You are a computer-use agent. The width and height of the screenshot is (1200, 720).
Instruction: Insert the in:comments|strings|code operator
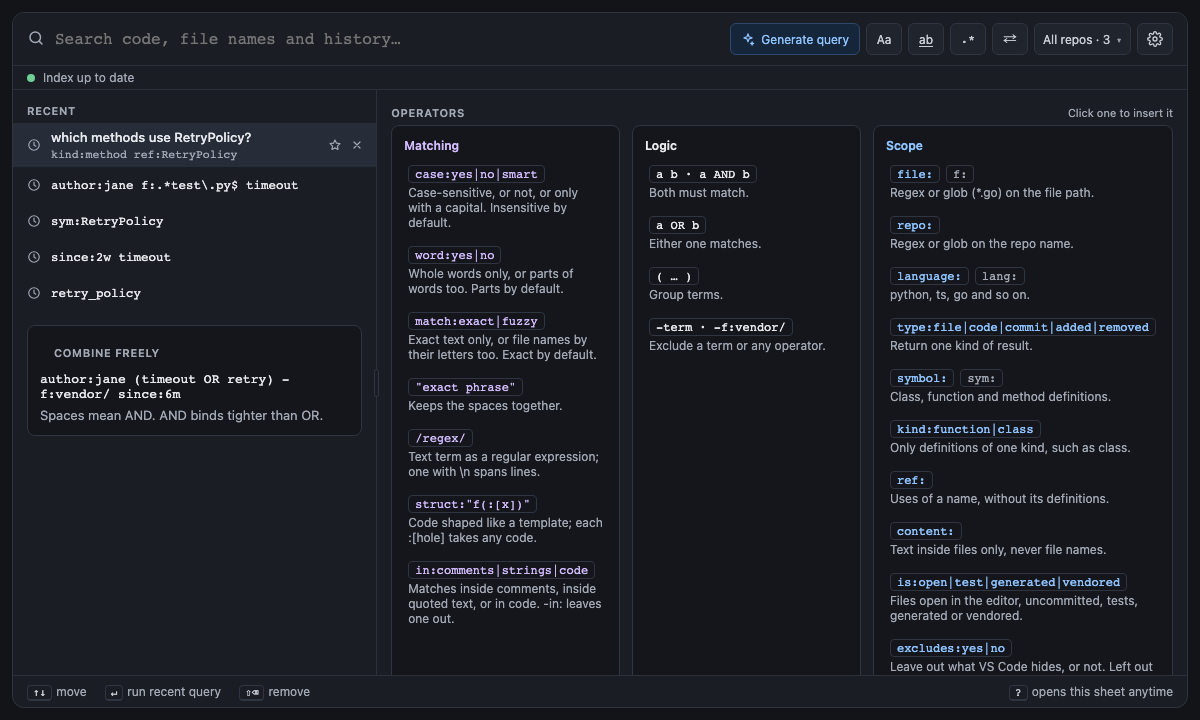(x=502, y=570)
